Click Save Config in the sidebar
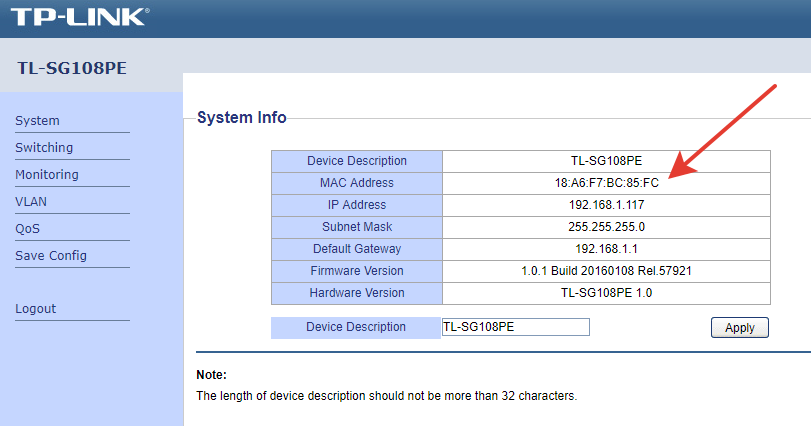 (x=51, y=256)
